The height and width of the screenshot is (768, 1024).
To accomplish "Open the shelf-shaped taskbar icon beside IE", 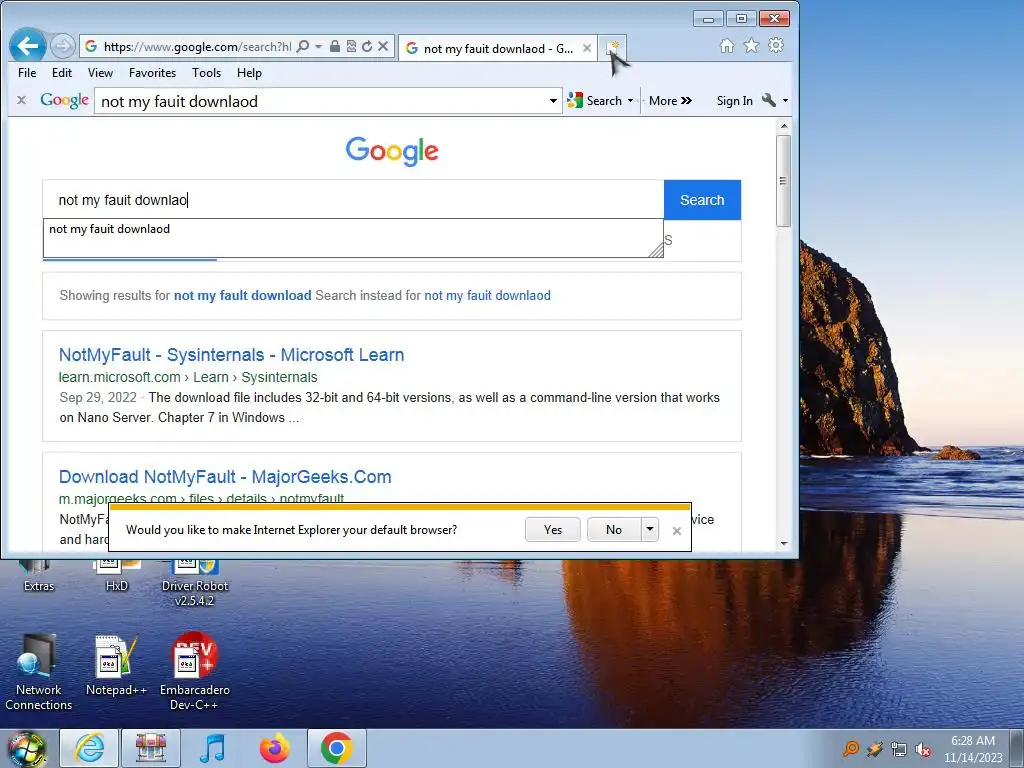I will click(x=151, y=748).
